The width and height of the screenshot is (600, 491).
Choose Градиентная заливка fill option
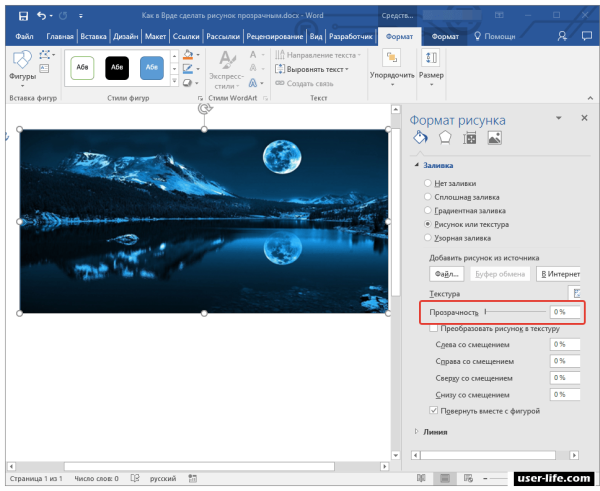429,211
